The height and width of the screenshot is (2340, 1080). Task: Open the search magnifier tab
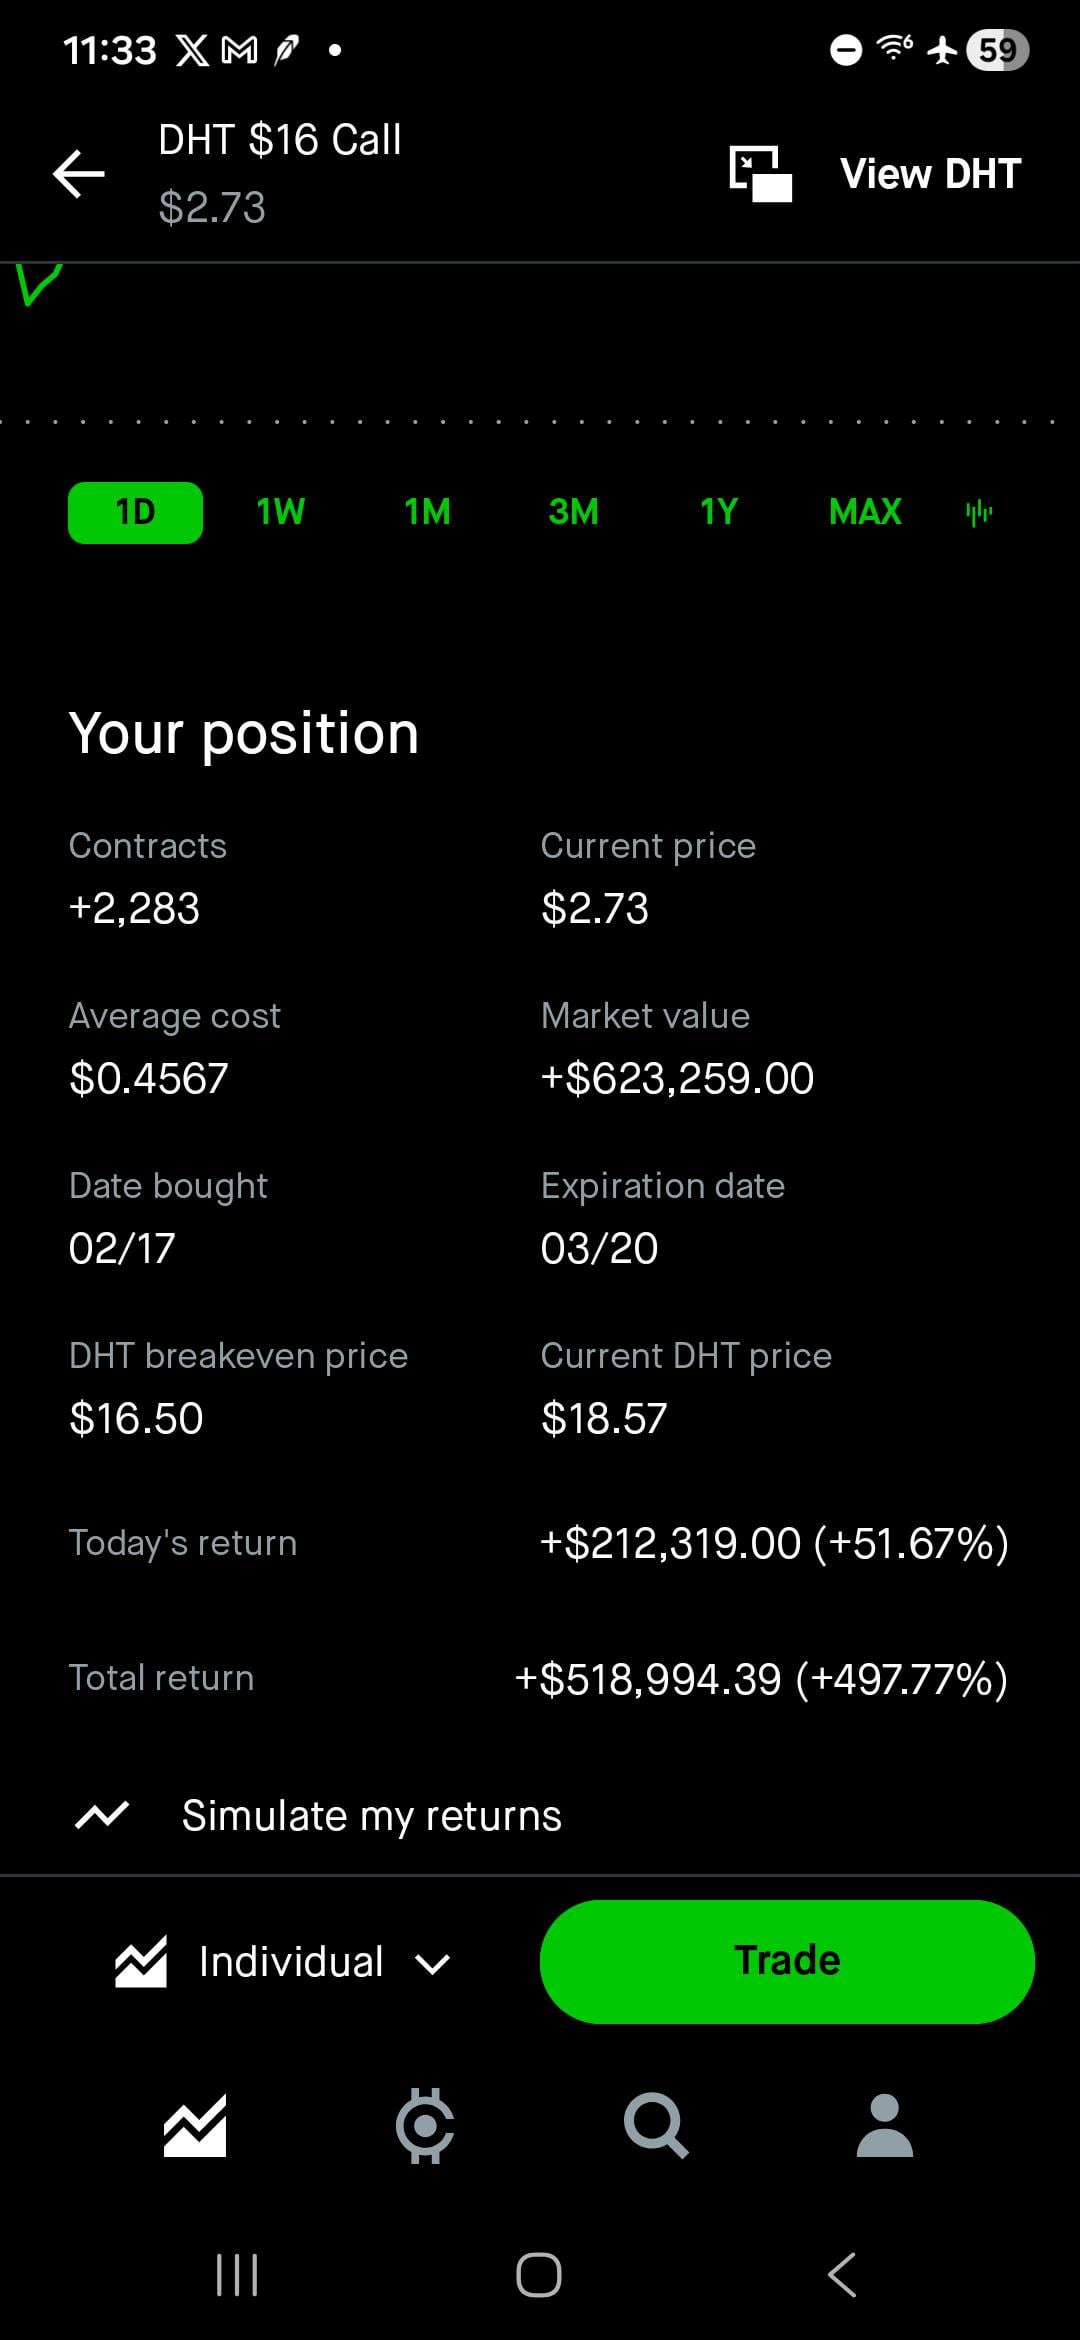pyautogui.click(x=655, y=2125)
